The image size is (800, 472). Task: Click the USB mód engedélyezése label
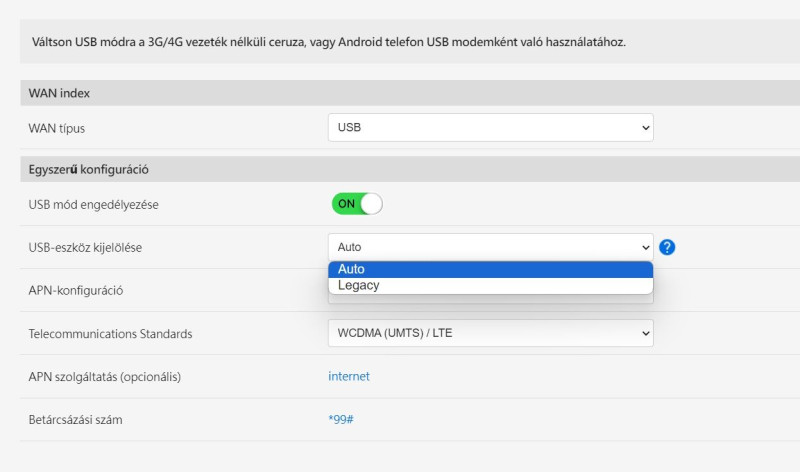tap(94, 205)
